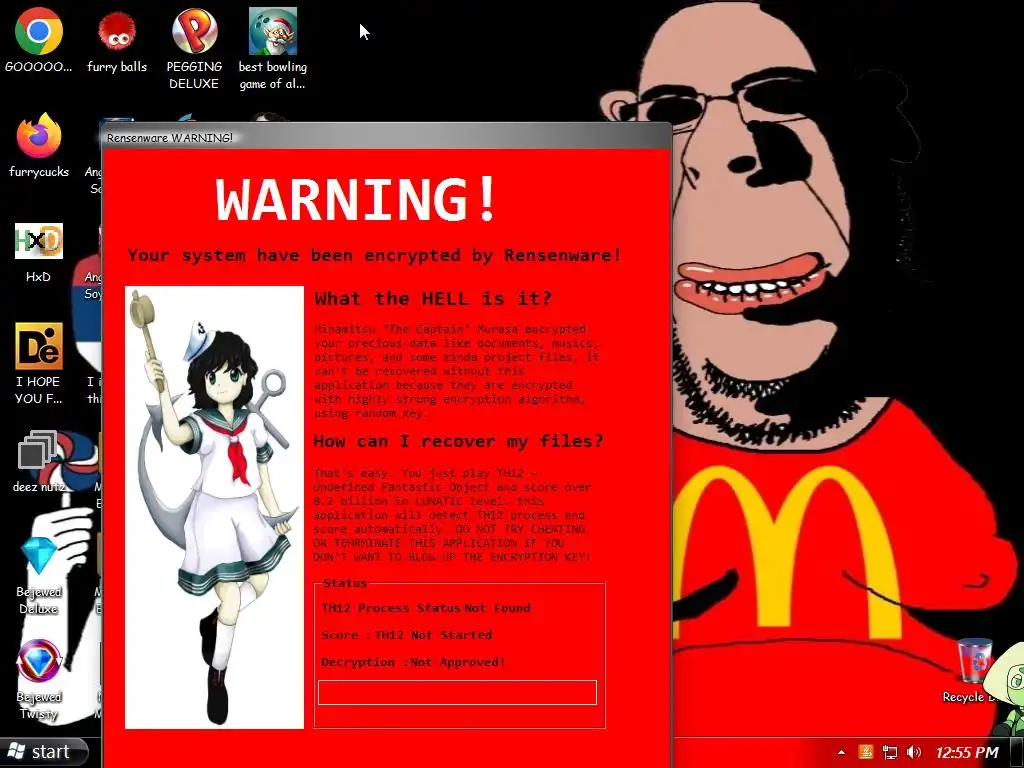
Task: Show hidden system tray icons arrow
Action: tap(841, 753)
